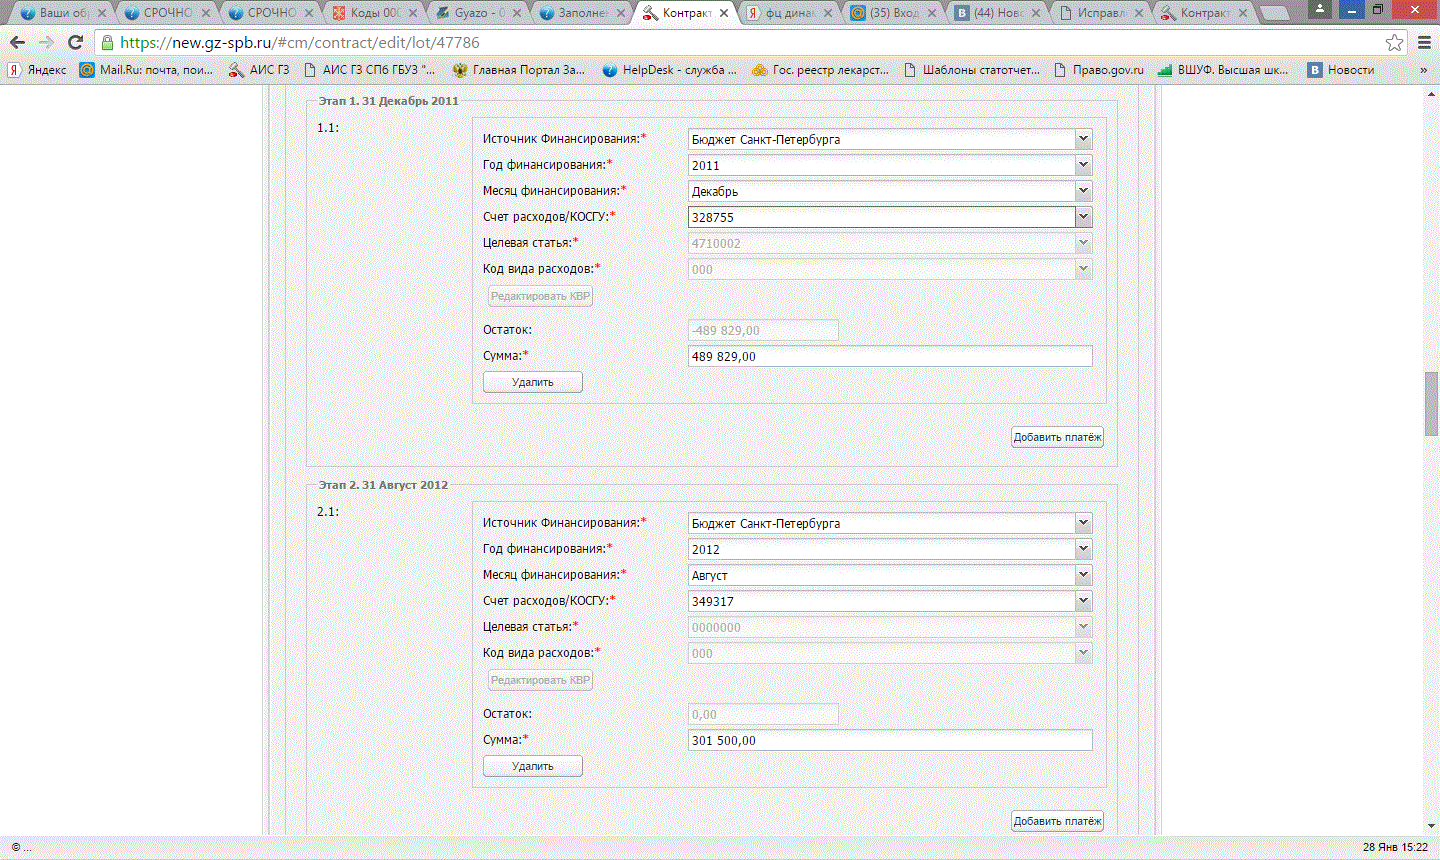Viewport: 1440px width, 860px height.
Task: Click the browser forward arrow
Action: pos(46,42)
